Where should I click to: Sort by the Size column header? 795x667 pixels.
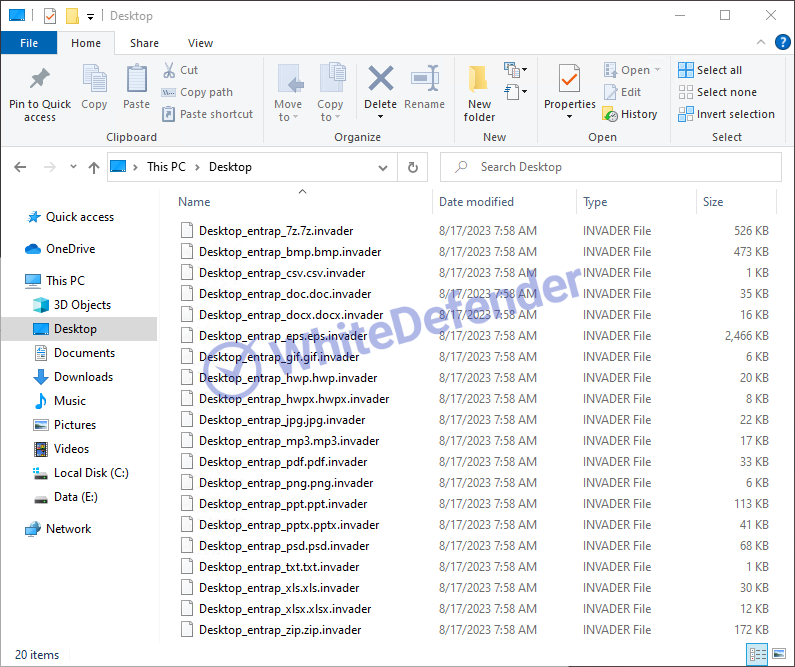pos(736,202)
